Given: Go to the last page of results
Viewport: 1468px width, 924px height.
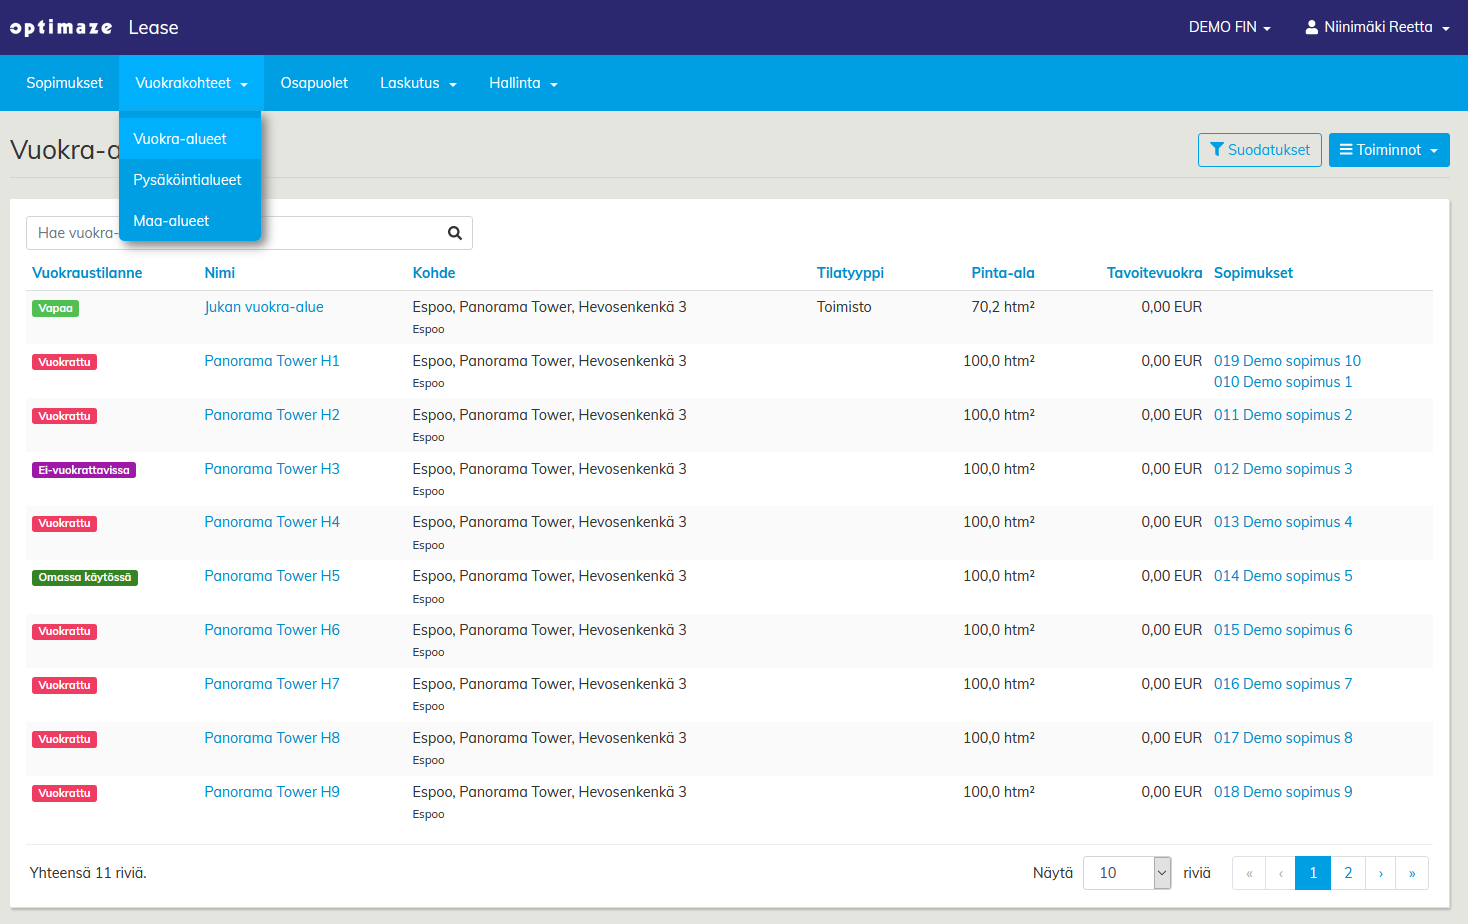Looking at the screenshot, I should pos(1411,873).
